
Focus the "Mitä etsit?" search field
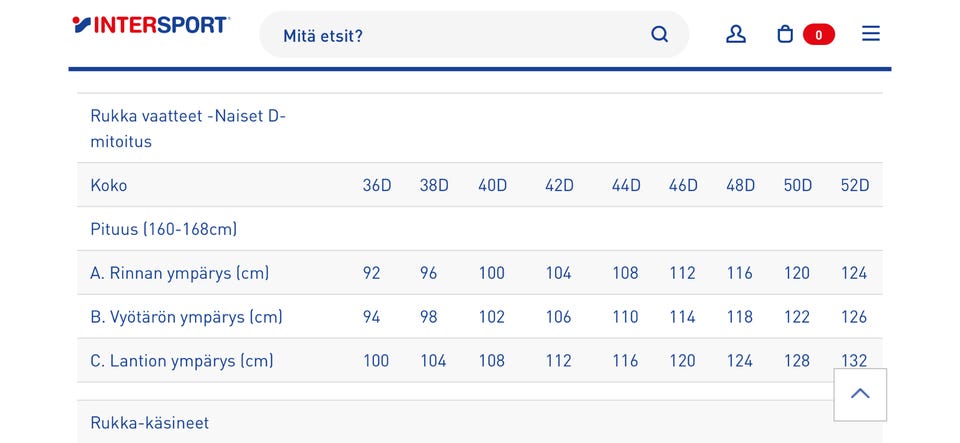tap(460, 35)
